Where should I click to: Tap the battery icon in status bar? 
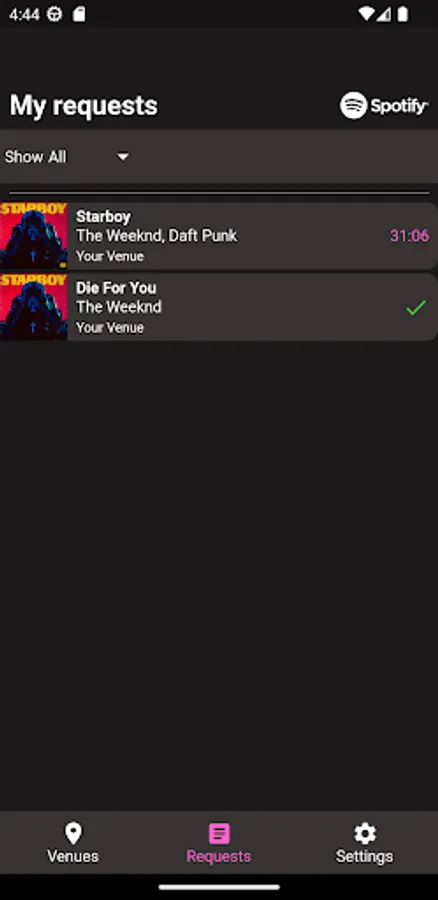point(403,14)
